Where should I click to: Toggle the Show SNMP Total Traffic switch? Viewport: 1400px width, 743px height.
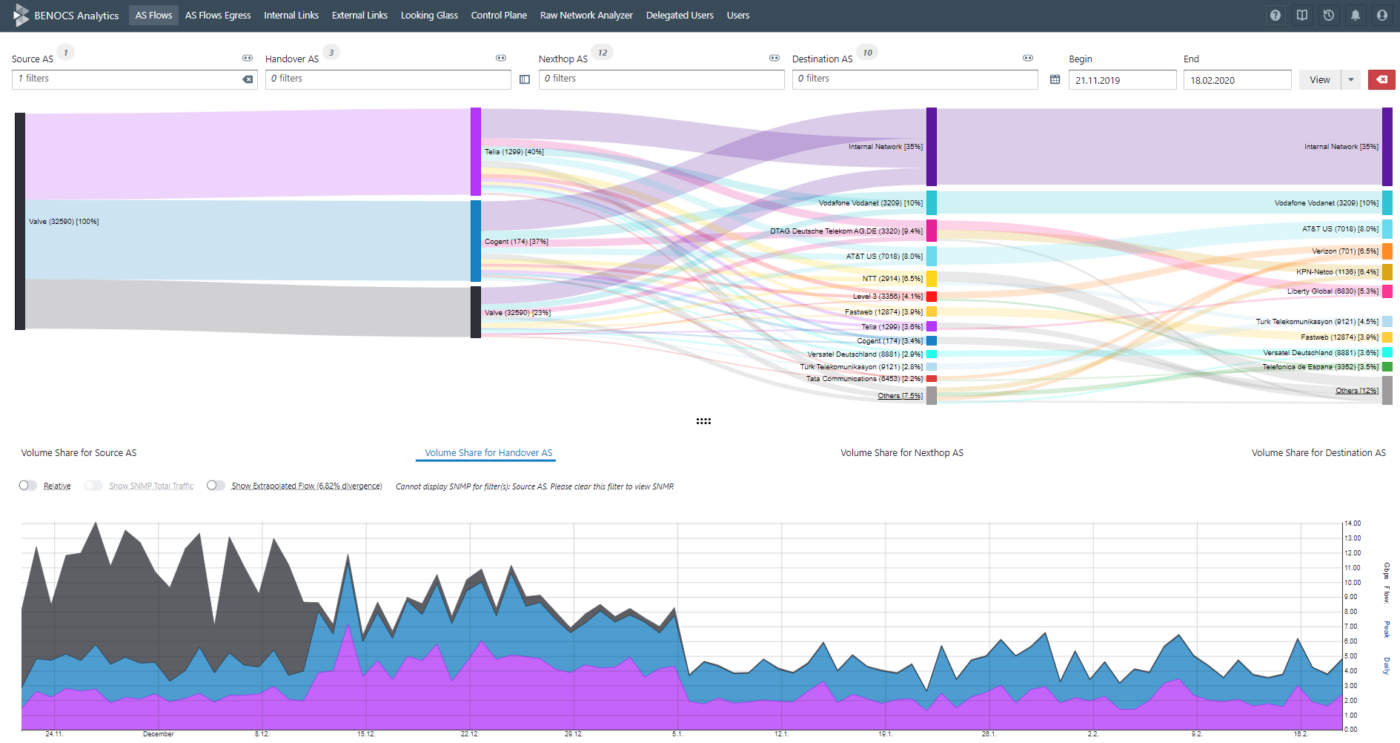[x=94, y=485]
